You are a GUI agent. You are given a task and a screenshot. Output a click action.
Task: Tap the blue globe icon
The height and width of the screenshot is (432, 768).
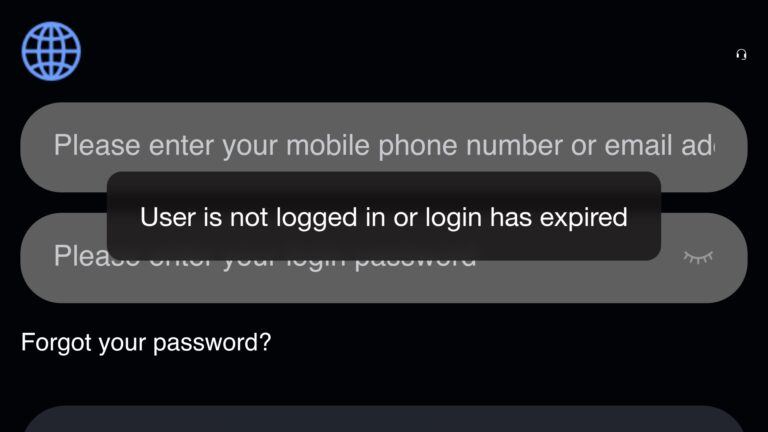click(x=51, y=51)
